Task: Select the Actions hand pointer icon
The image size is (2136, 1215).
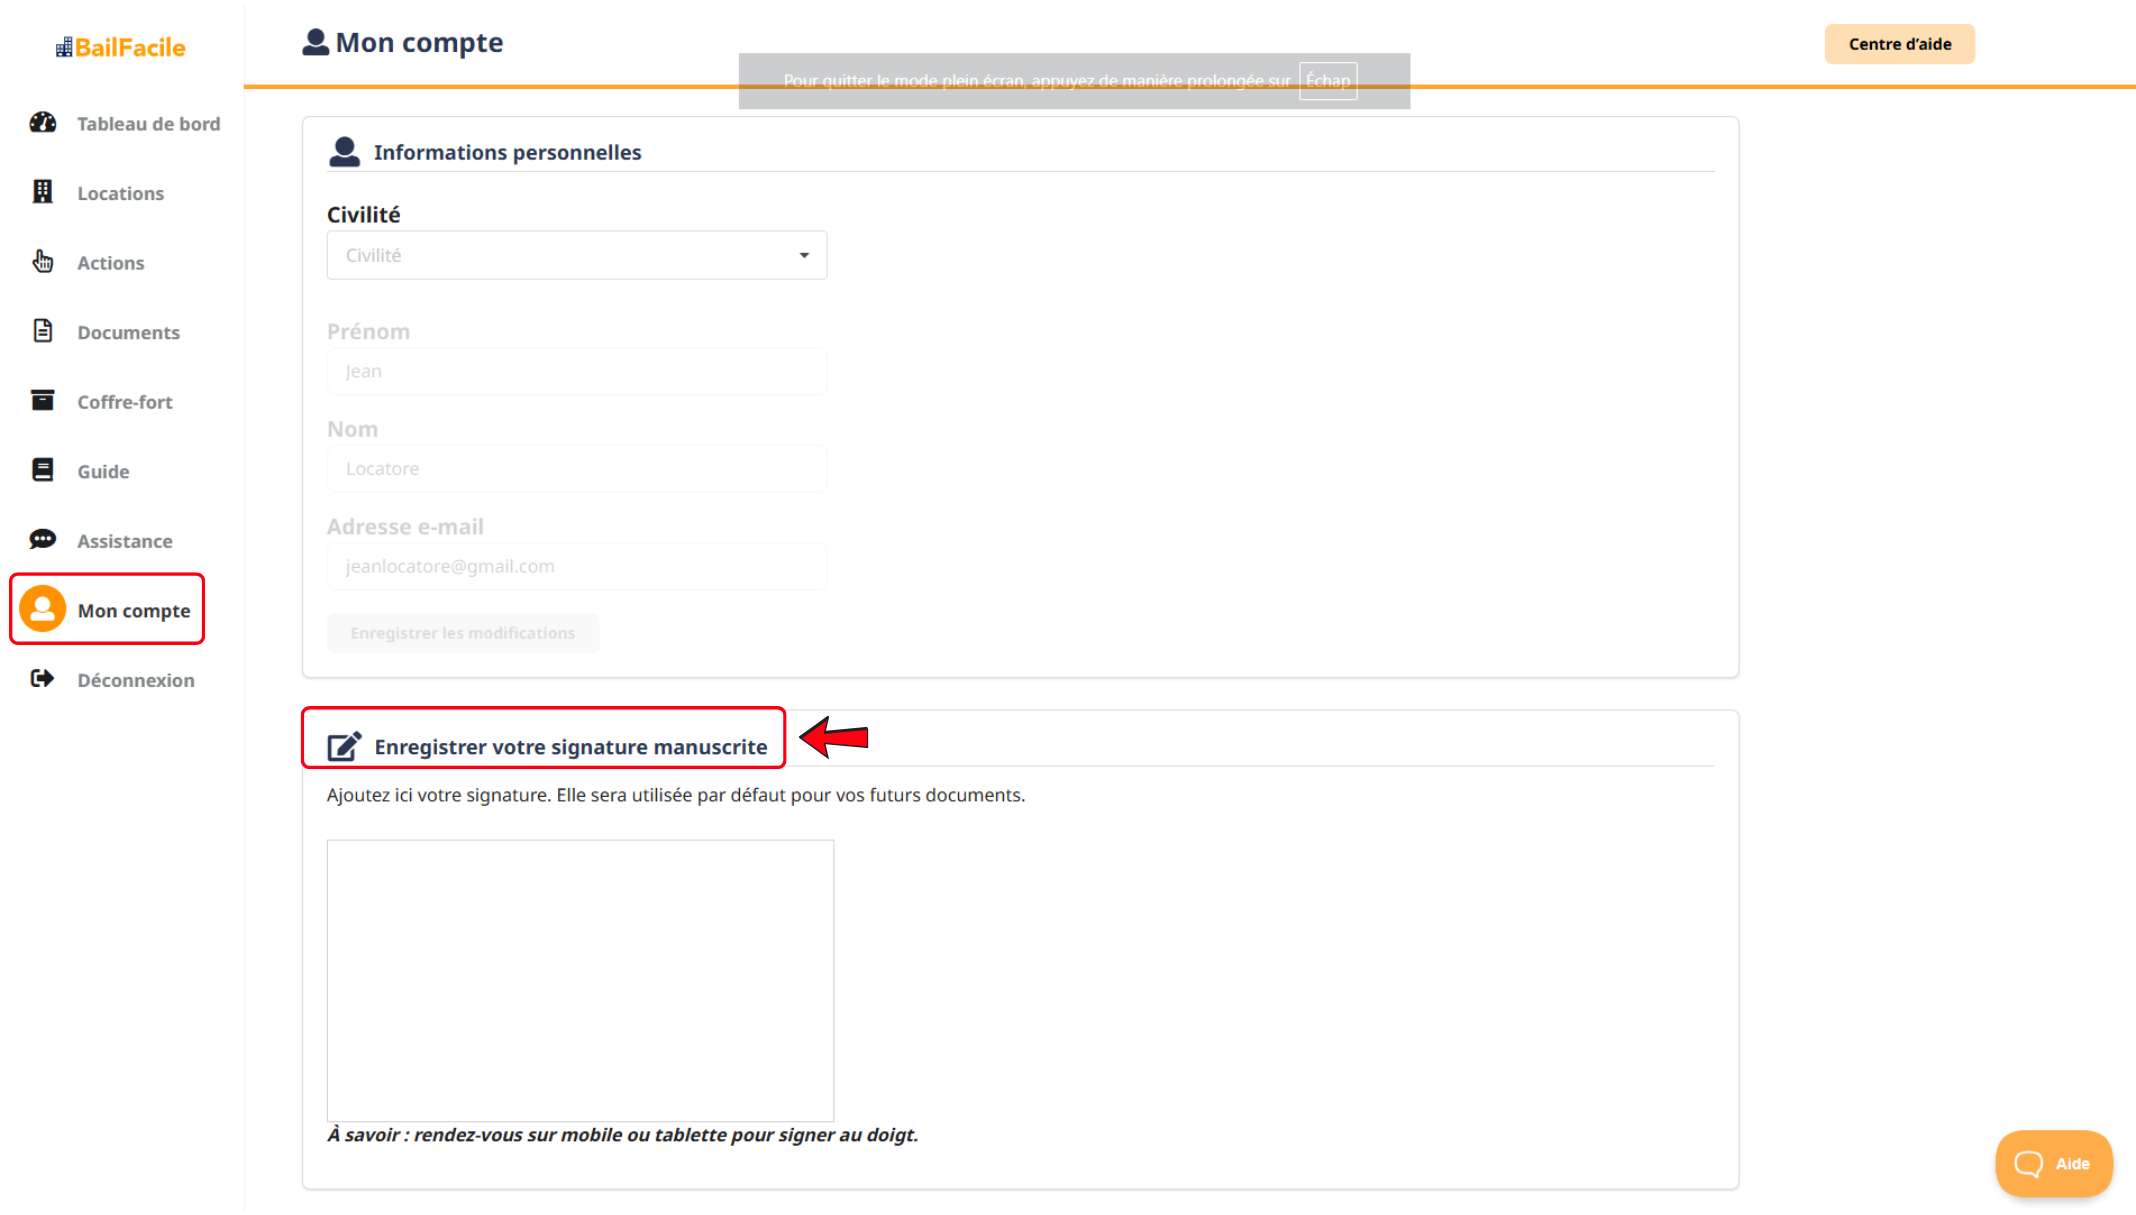Action: (43, 262)
